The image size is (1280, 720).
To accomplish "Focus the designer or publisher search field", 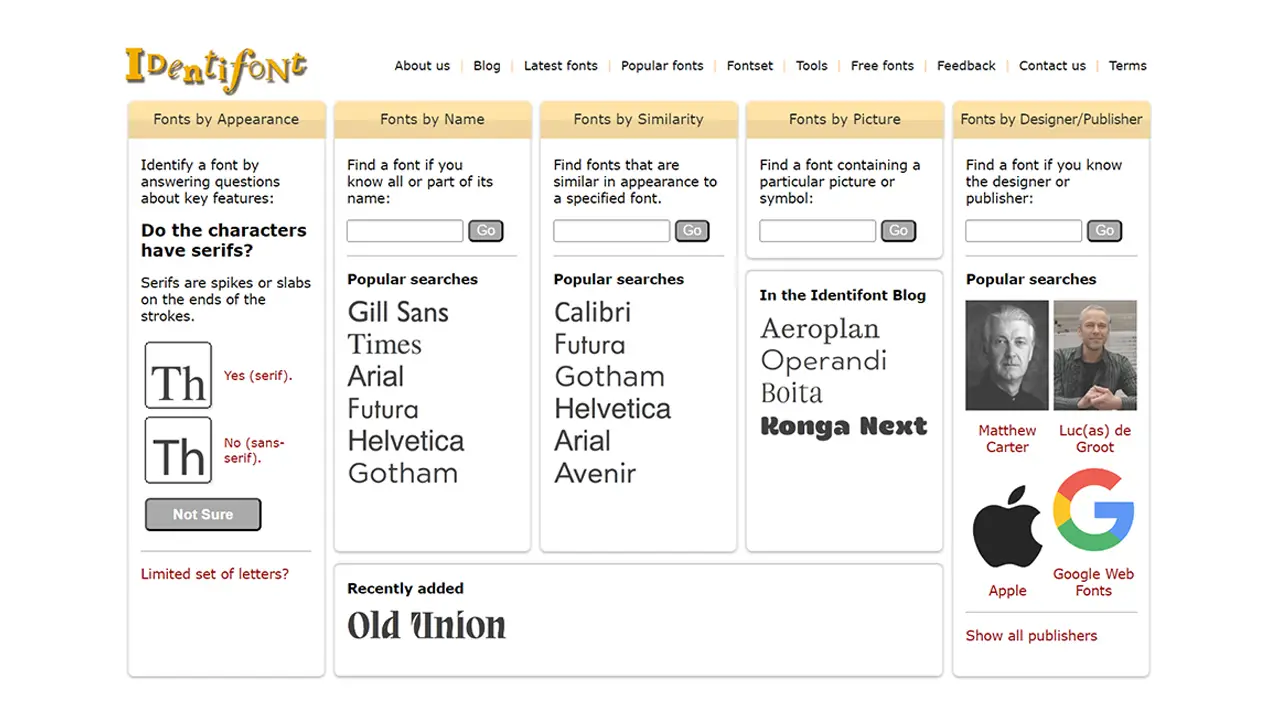I will [x=1023, y=231].
